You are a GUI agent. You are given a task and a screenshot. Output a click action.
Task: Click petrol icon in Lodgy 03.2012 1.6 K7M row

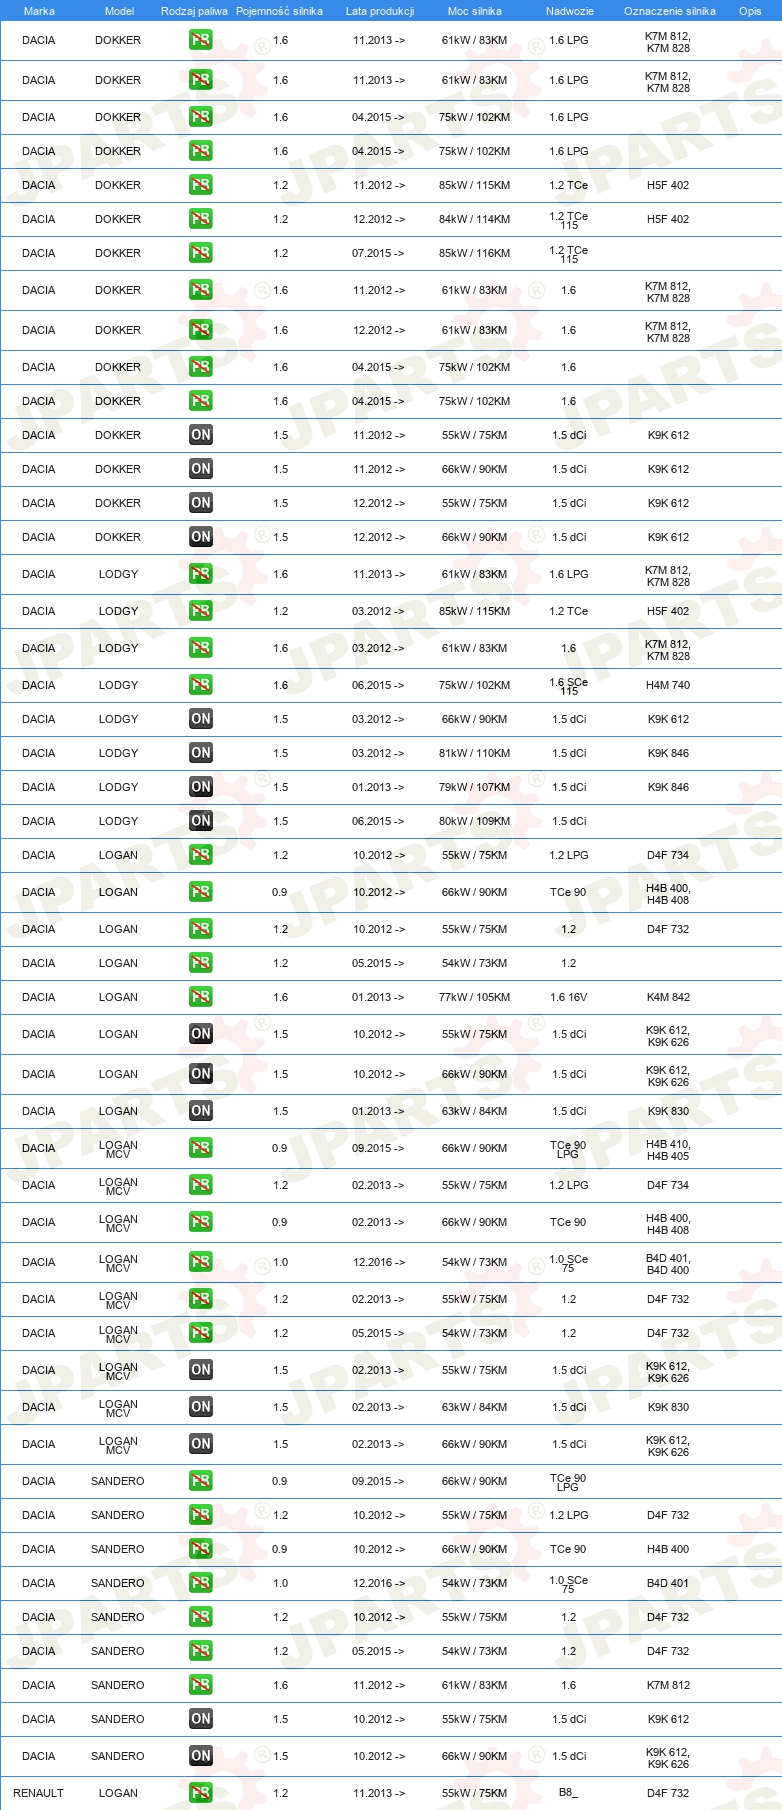[201, 648]
